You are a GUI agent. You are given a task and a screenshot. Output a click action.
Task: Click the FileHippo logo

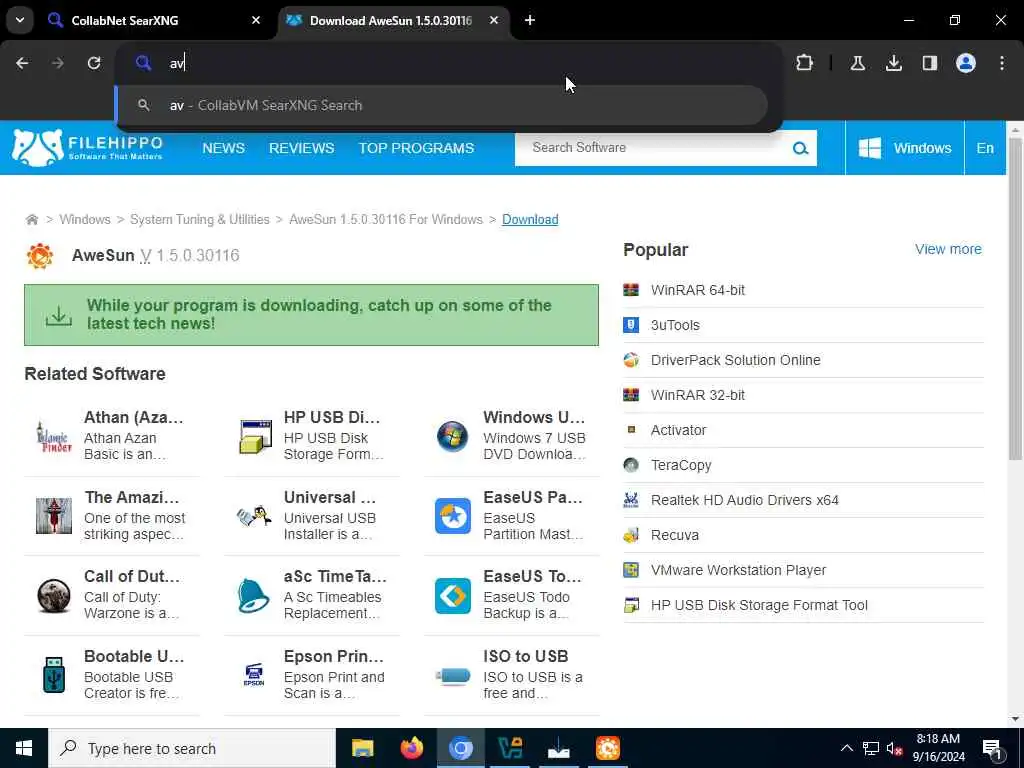[x=87, y=148]
